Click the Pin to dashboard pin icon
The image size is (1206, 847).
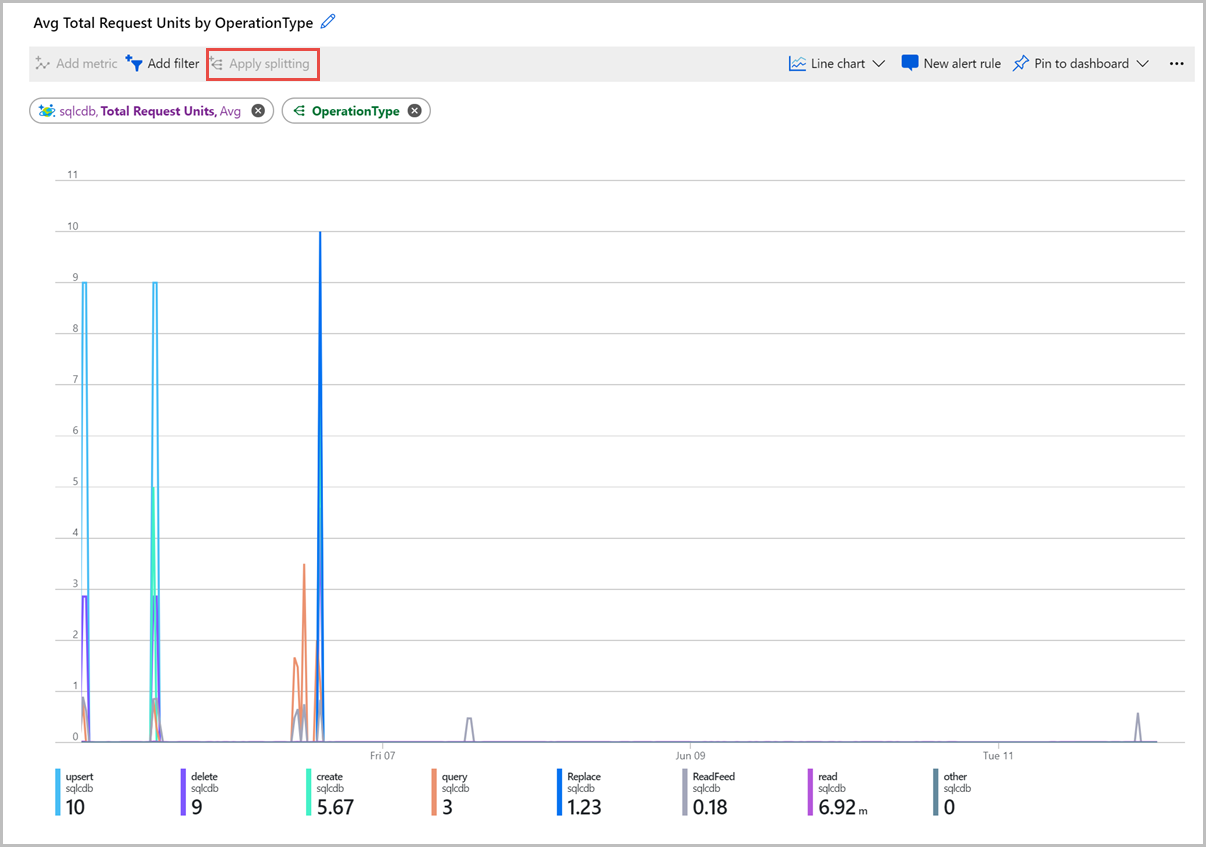pos(1020,63)
